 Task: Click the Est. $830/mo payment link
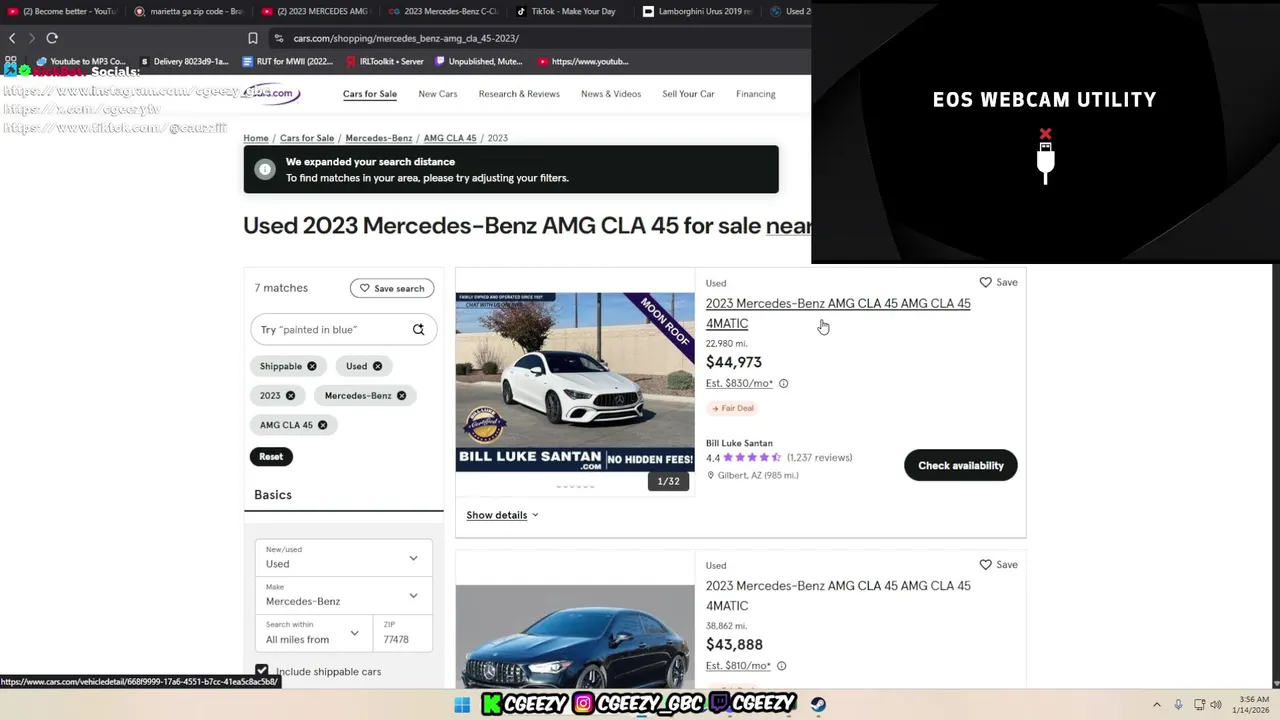pyautogui.click(x=739, y=383)
